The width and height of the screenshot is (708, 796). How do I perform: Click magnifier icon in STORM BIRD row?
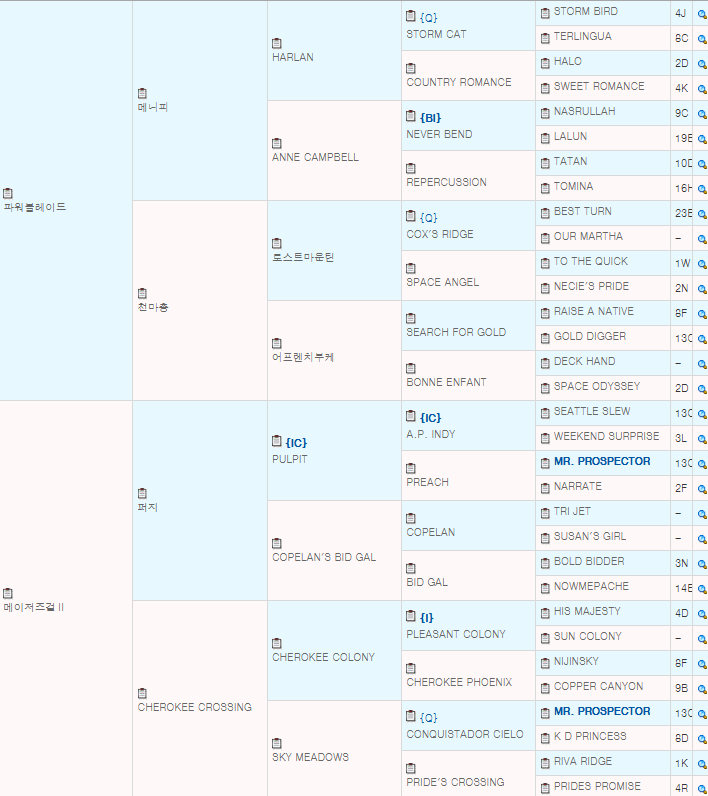[x=702, y=14]
